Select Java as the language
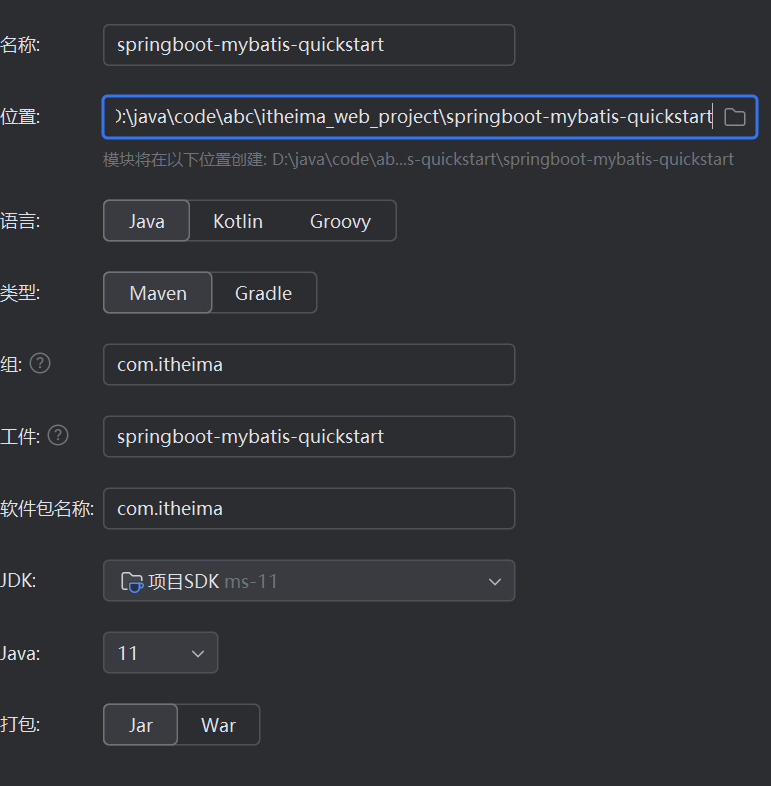 pyautogui.click(x=146, y=221)
